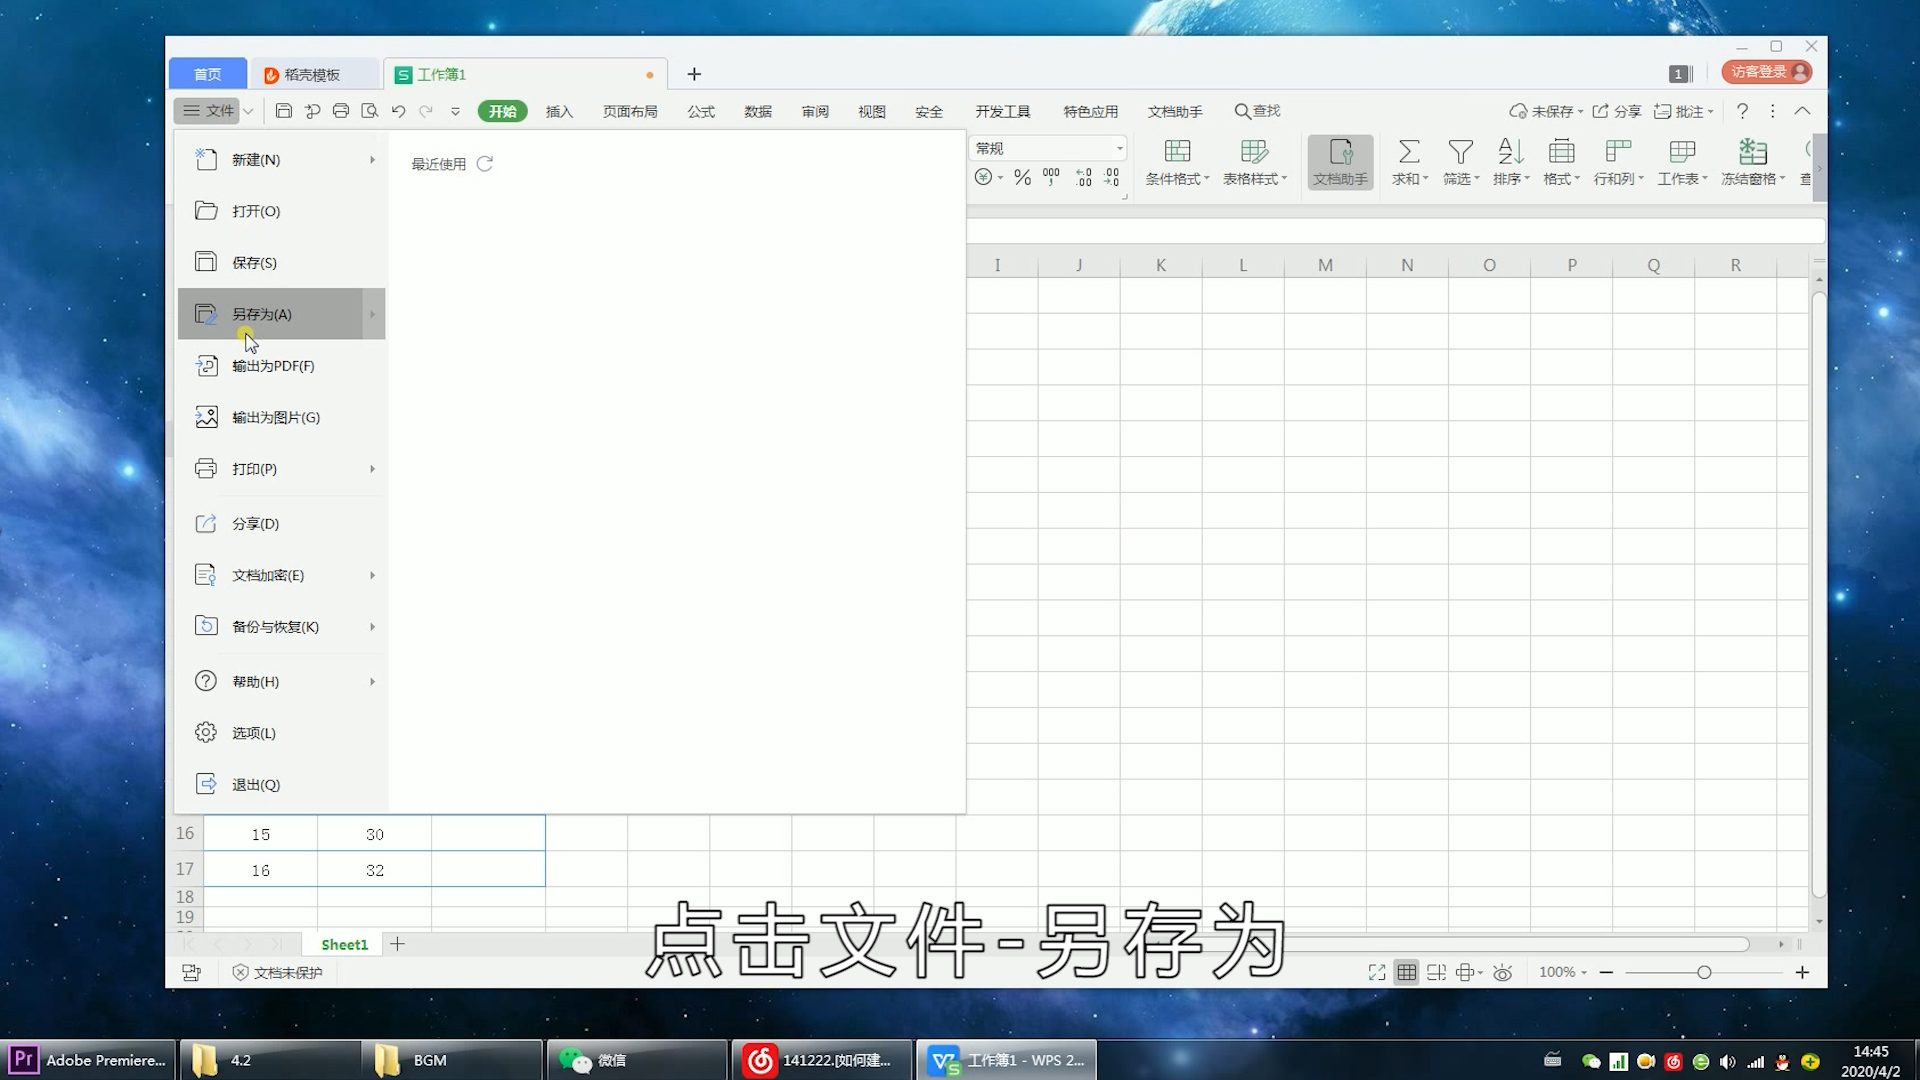Image resolution: width=1920 pixels, height=1080 pixels.
Task: Expand the New (新建) submenu
Action: click(372, 160)
